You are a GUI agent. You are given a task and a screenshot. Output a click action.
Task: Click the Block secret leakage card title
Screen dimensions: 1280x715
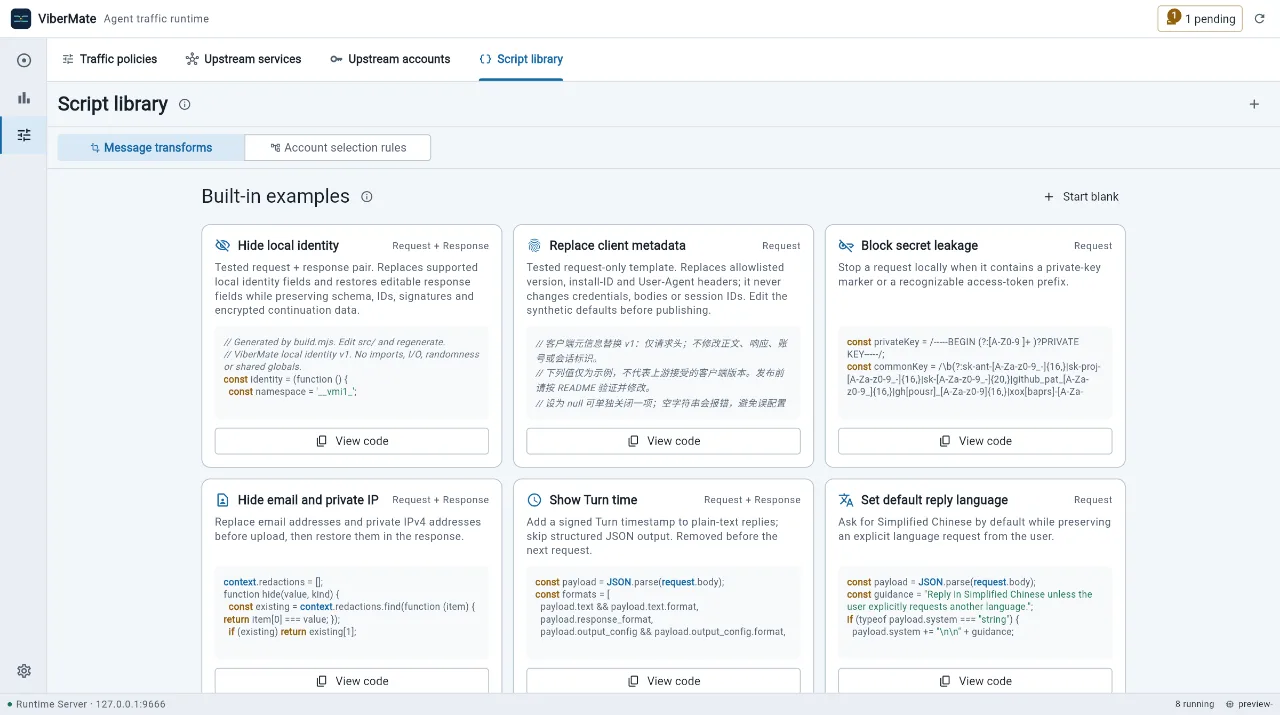pyautogui.click(x=919, y=245)
